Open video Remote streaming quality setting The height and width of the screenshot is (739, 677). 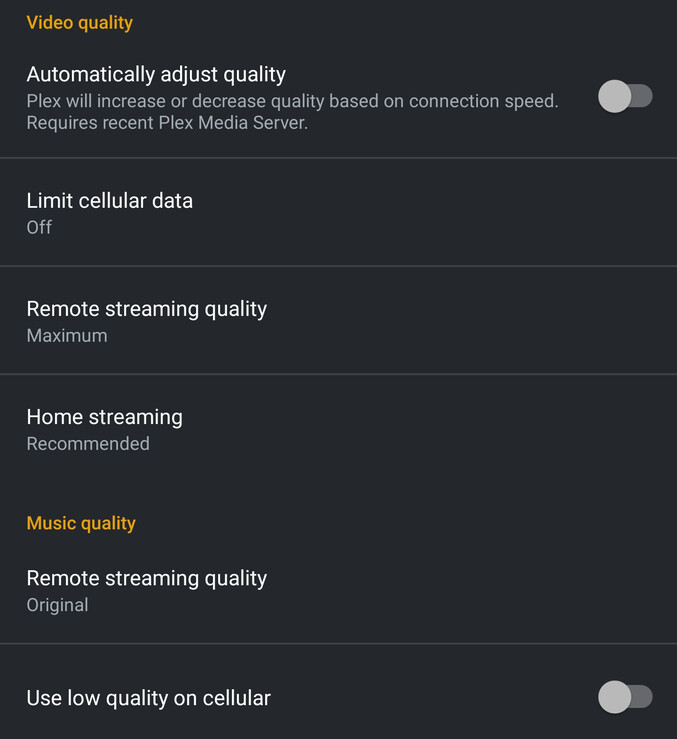coord(146,309)
